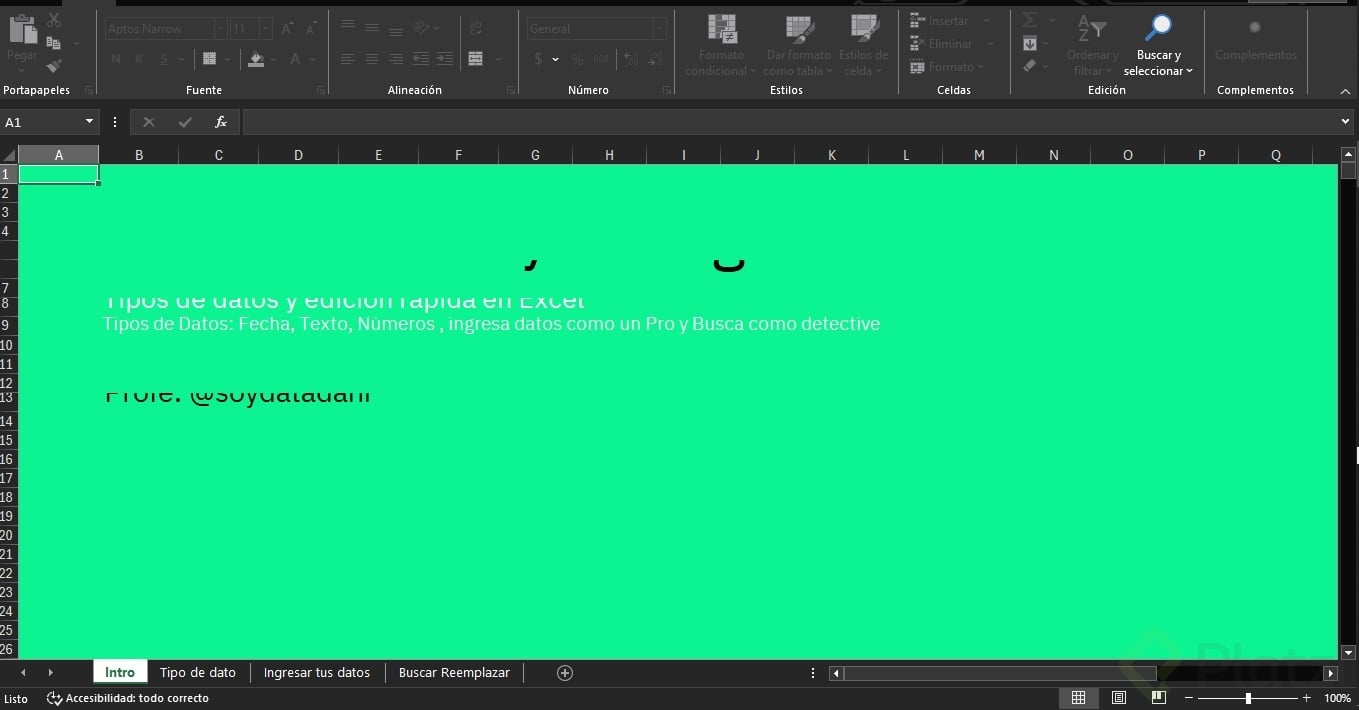Click the Complementos add-ins button
1359x710 pixels.
tap(1255, 40)
